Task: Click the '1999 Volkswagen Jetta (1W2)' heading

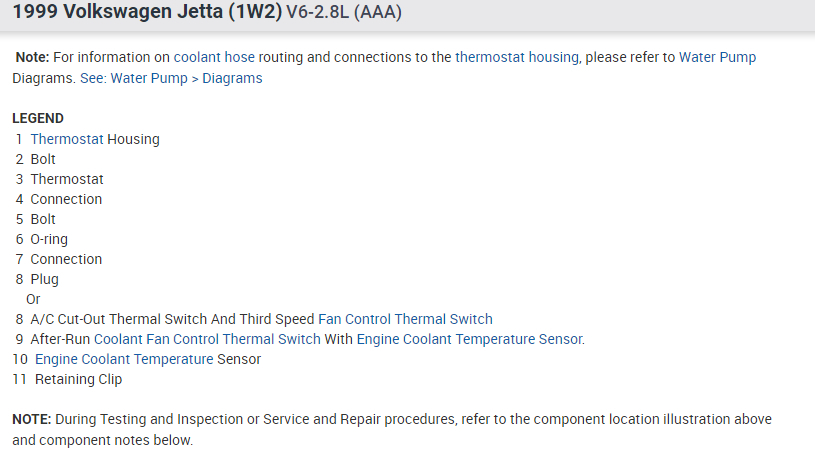Action: point(146,14)
